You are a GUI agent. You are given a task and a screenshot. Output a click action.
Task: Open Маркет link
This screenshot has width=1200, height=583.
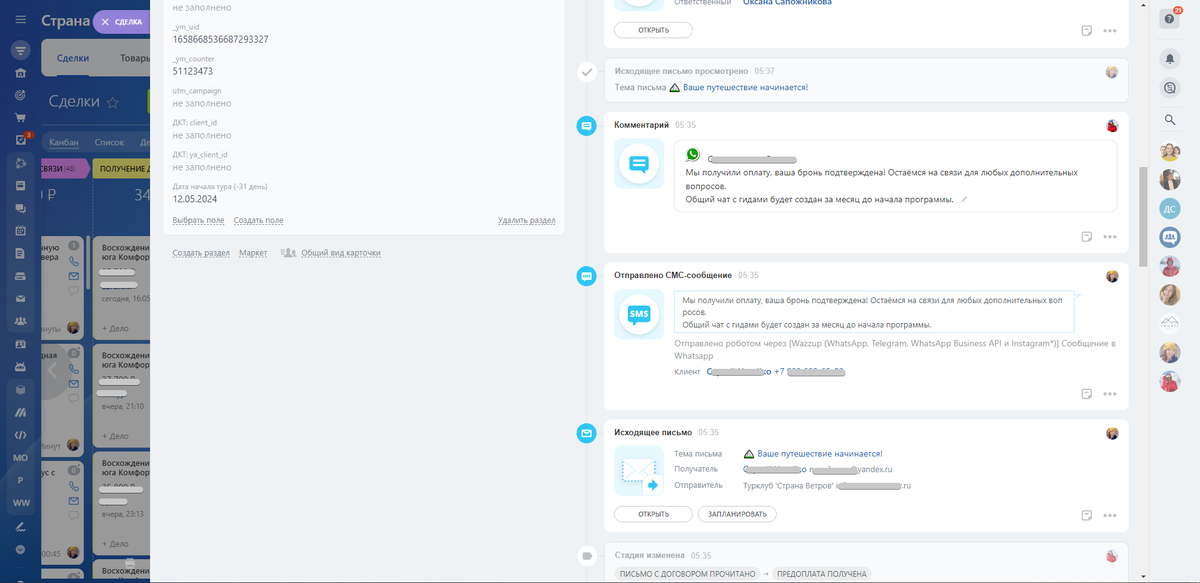[253, 253]
